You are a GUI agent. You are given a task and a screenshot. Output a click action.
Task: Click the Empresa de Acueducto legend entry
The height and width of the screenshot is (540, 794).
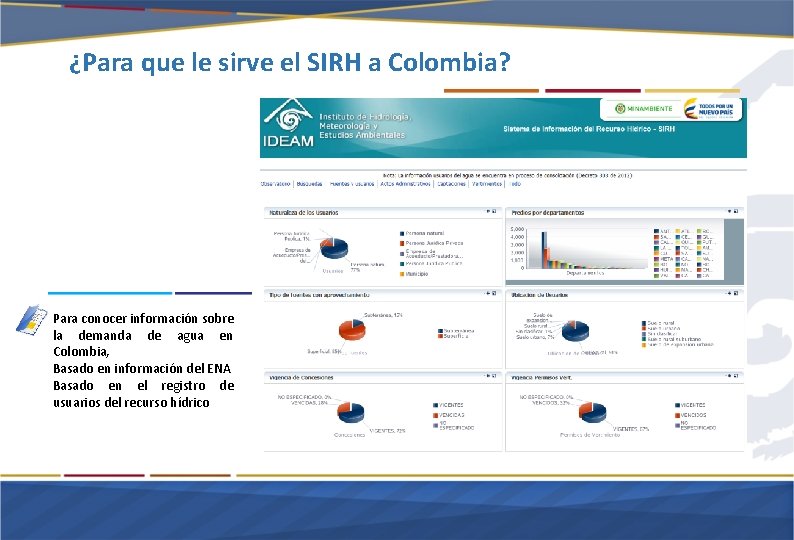pyautogui.click(x=431, y=254)
